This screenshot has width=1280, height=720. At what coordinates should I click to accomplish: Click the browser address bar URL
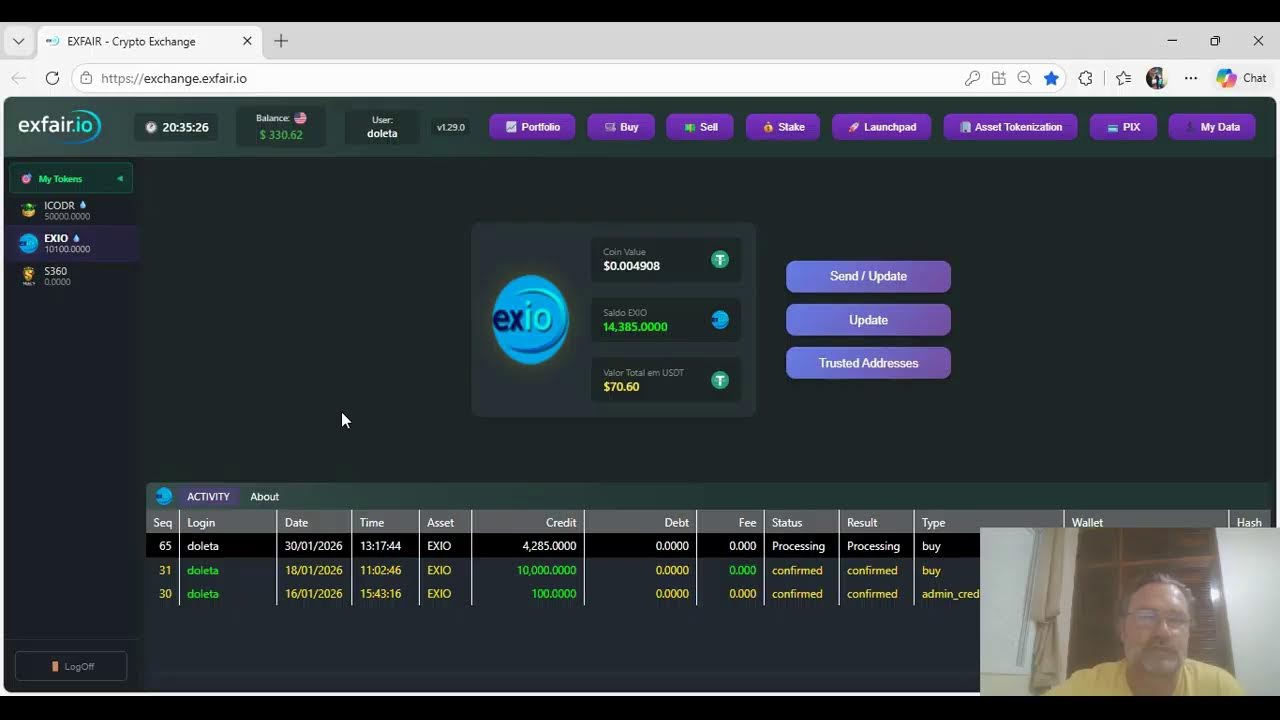coord(174,78)
